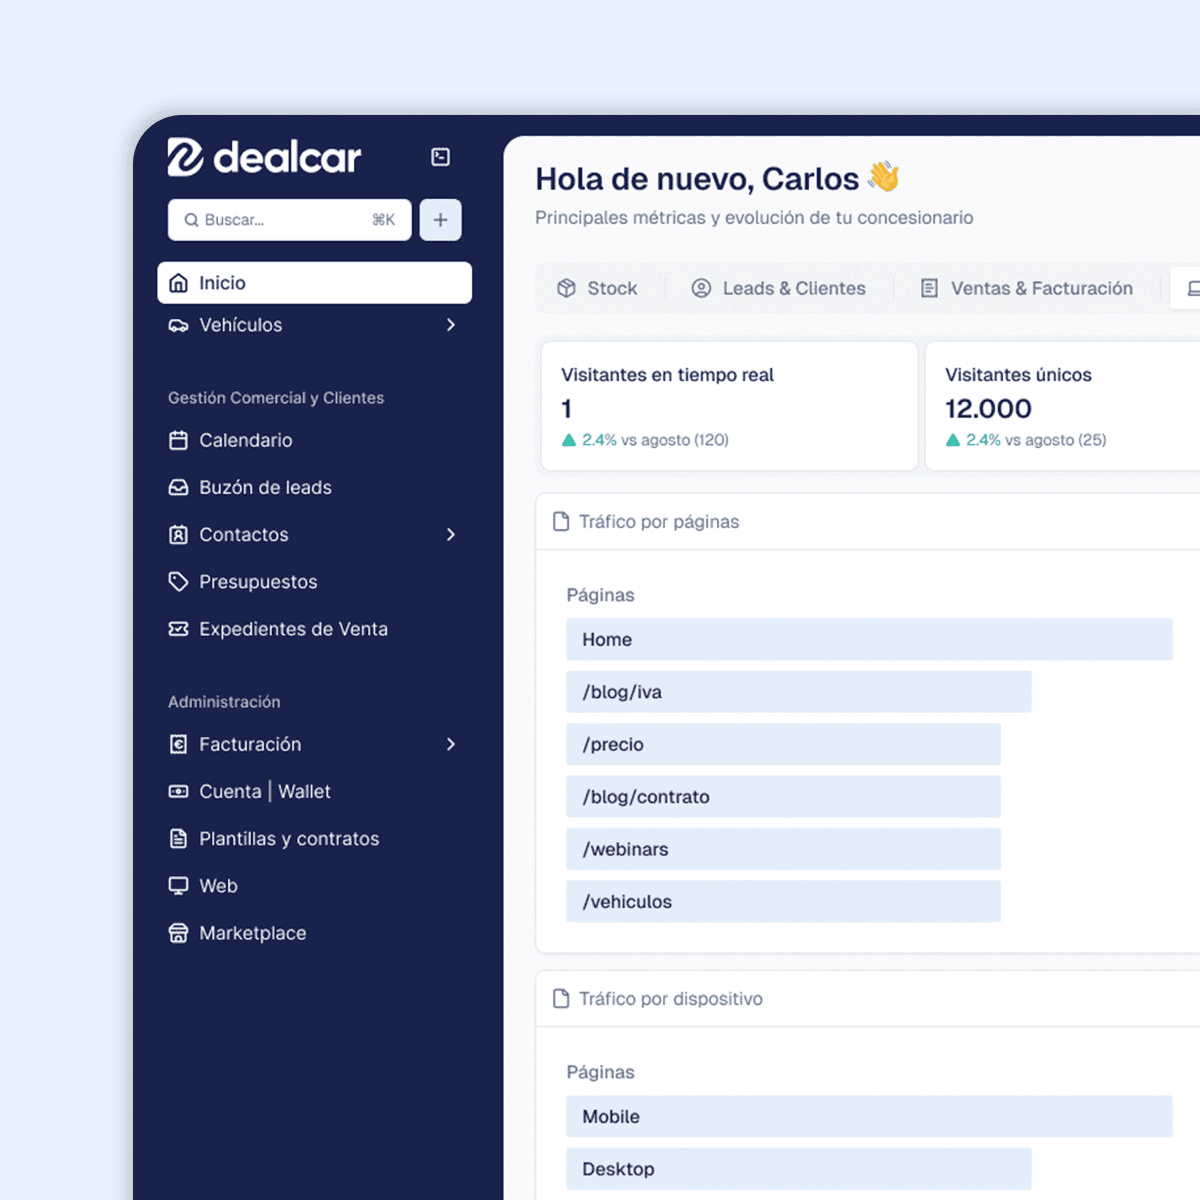The width and height of the screenshot is (1200, 1200).
Task: Click the Buzón de leads inbox icon
Action: [x=178, y=487]
